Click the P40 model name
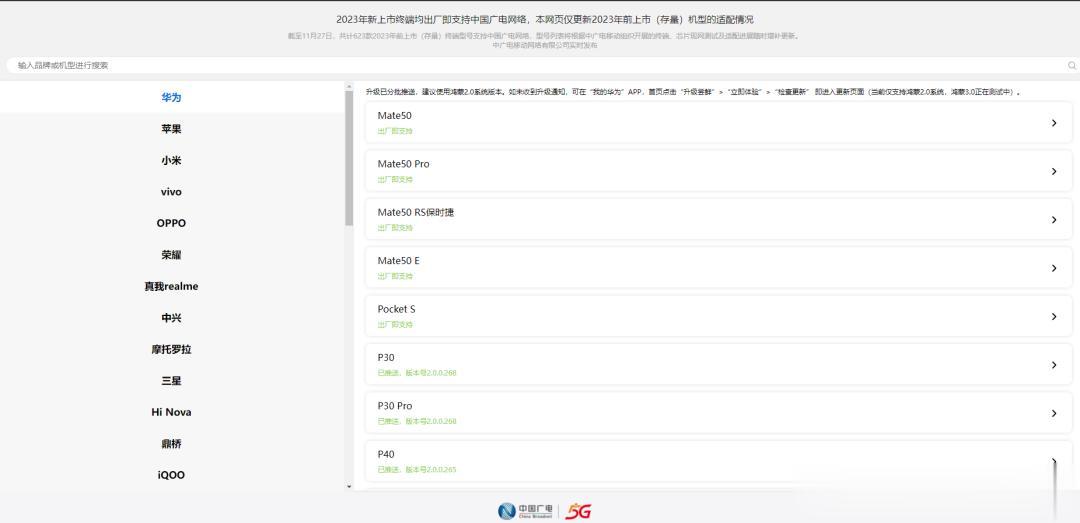This screenshot has height=523, width=1080. click(386, 454)
